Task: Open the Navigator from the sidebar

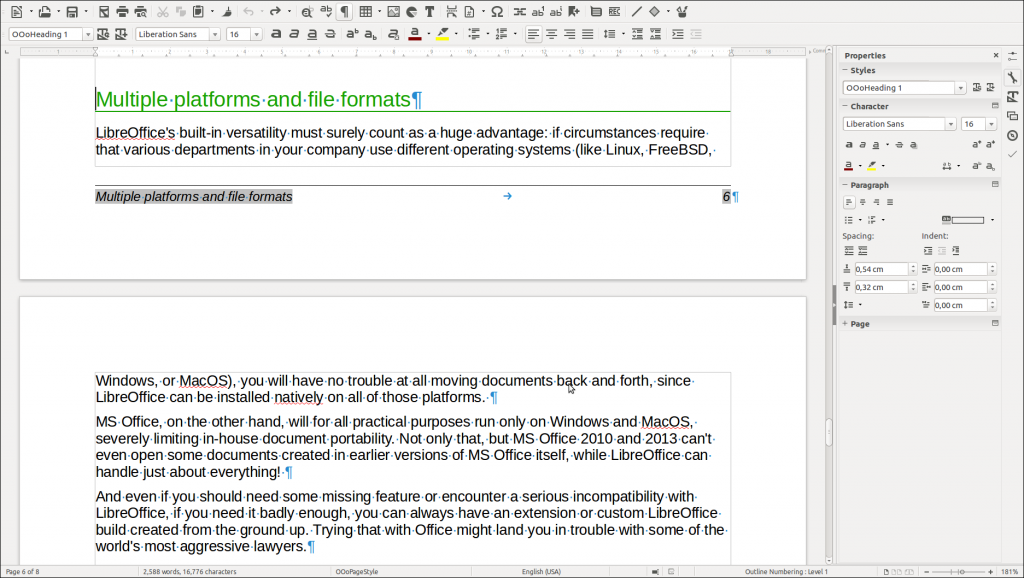Action: [x=1012, y=135]
